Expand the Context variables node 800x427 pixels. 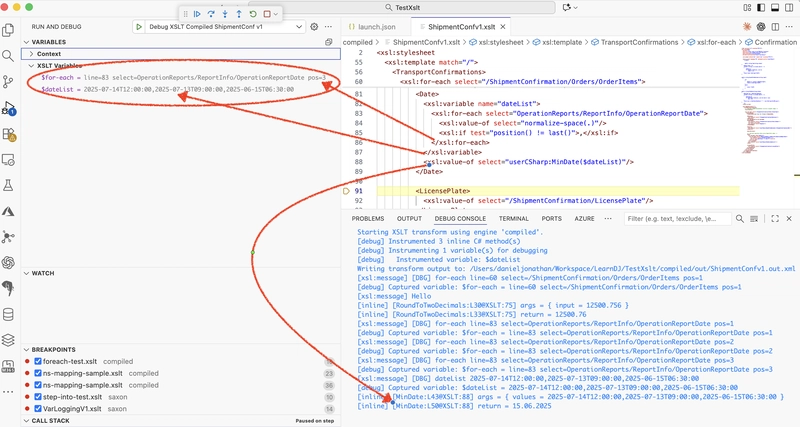(x=29, y=53)
